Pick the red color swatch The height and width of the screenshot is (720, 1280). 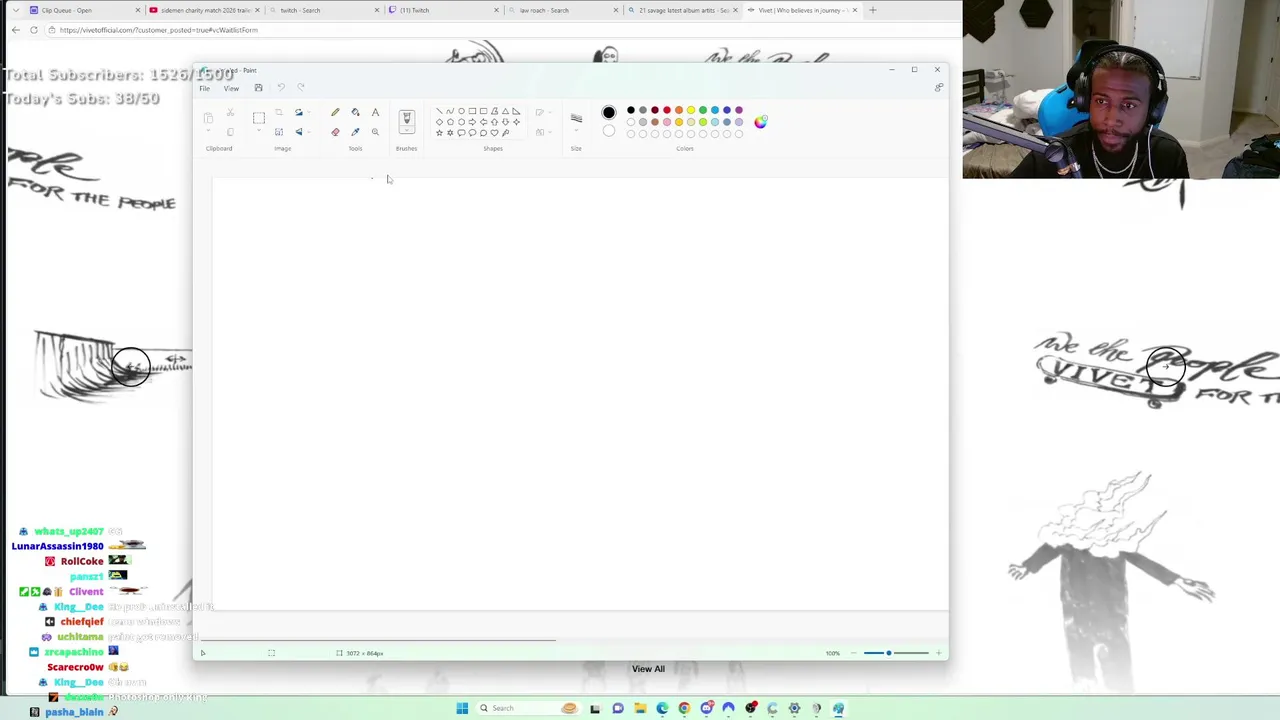click(667, 111)
